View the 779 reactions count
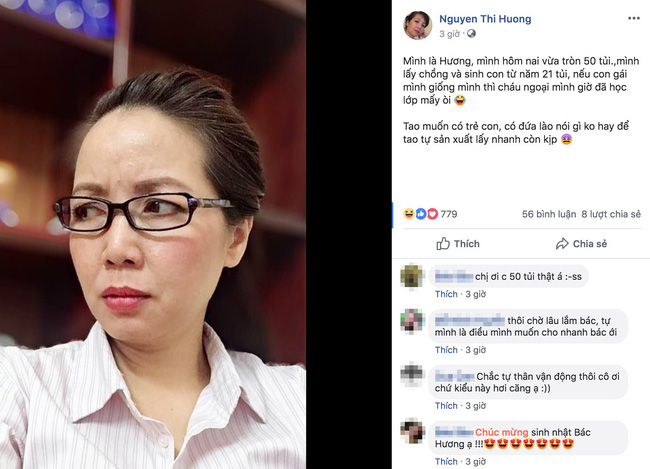 coord(449,214)
